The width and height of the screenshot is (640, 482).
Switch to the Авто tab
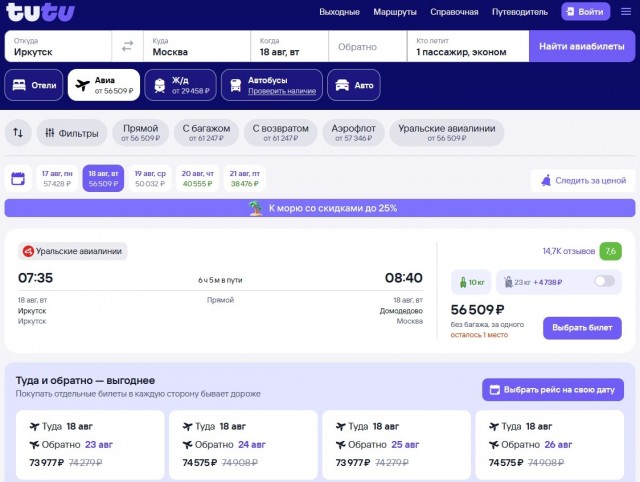point(354,85)
